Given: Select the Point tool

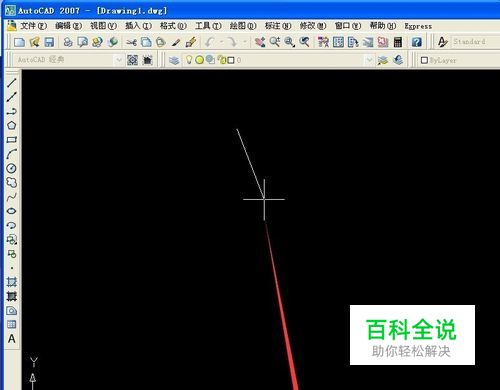Looking at the screenshot, I should click(x=12, y=268).
